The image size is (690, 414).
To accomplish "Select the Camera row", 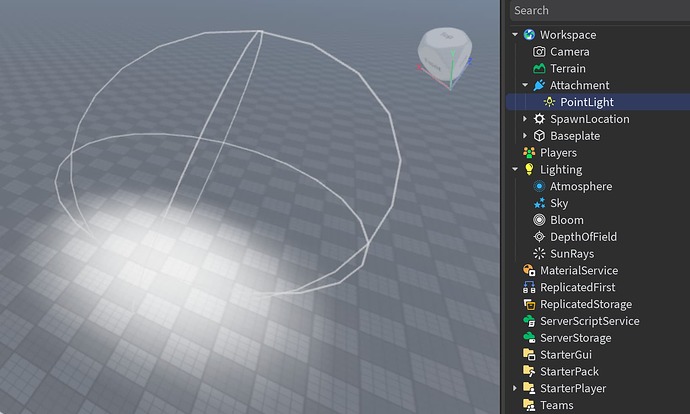I will pyautogui.click(x=598, y=51).
